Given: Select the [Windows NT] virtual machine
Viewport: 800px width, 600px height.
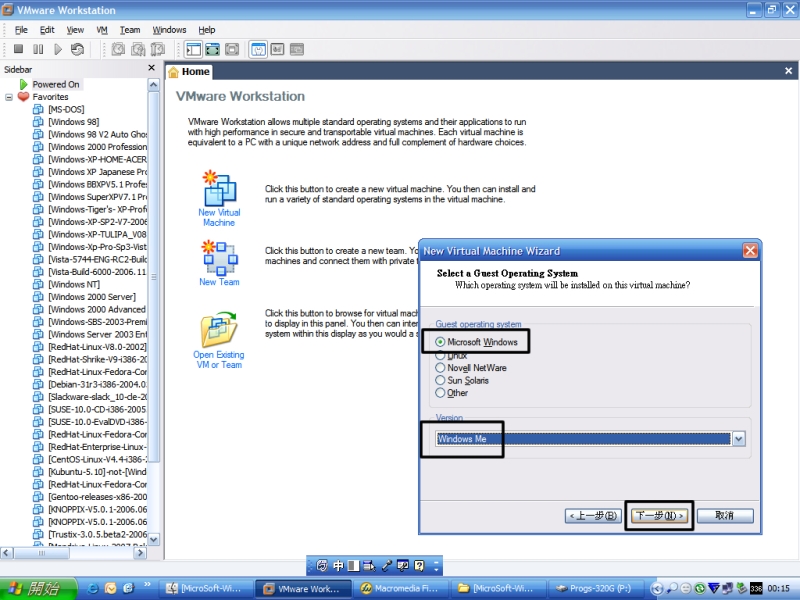Looking at the screenshot, I should [74, 284].
